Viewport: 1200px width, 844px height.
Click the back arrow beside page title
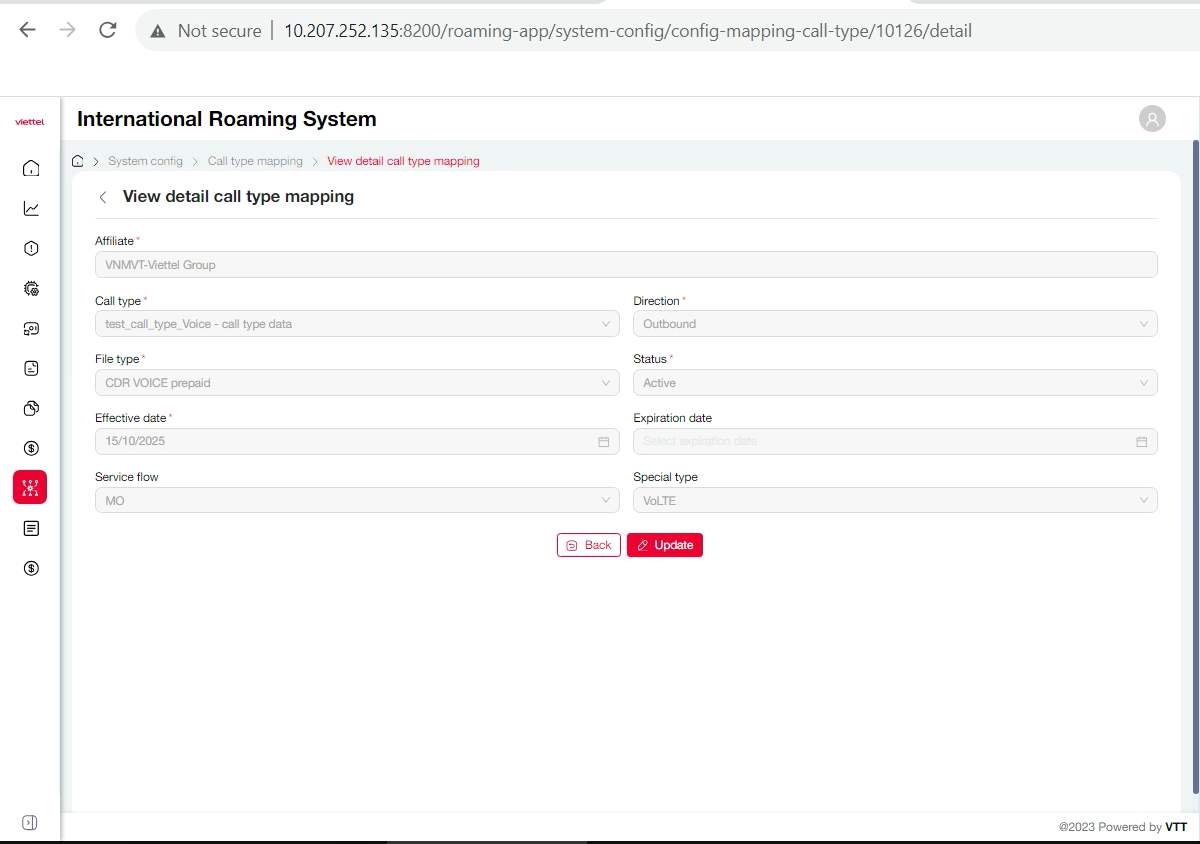click(x=103, y=197)
